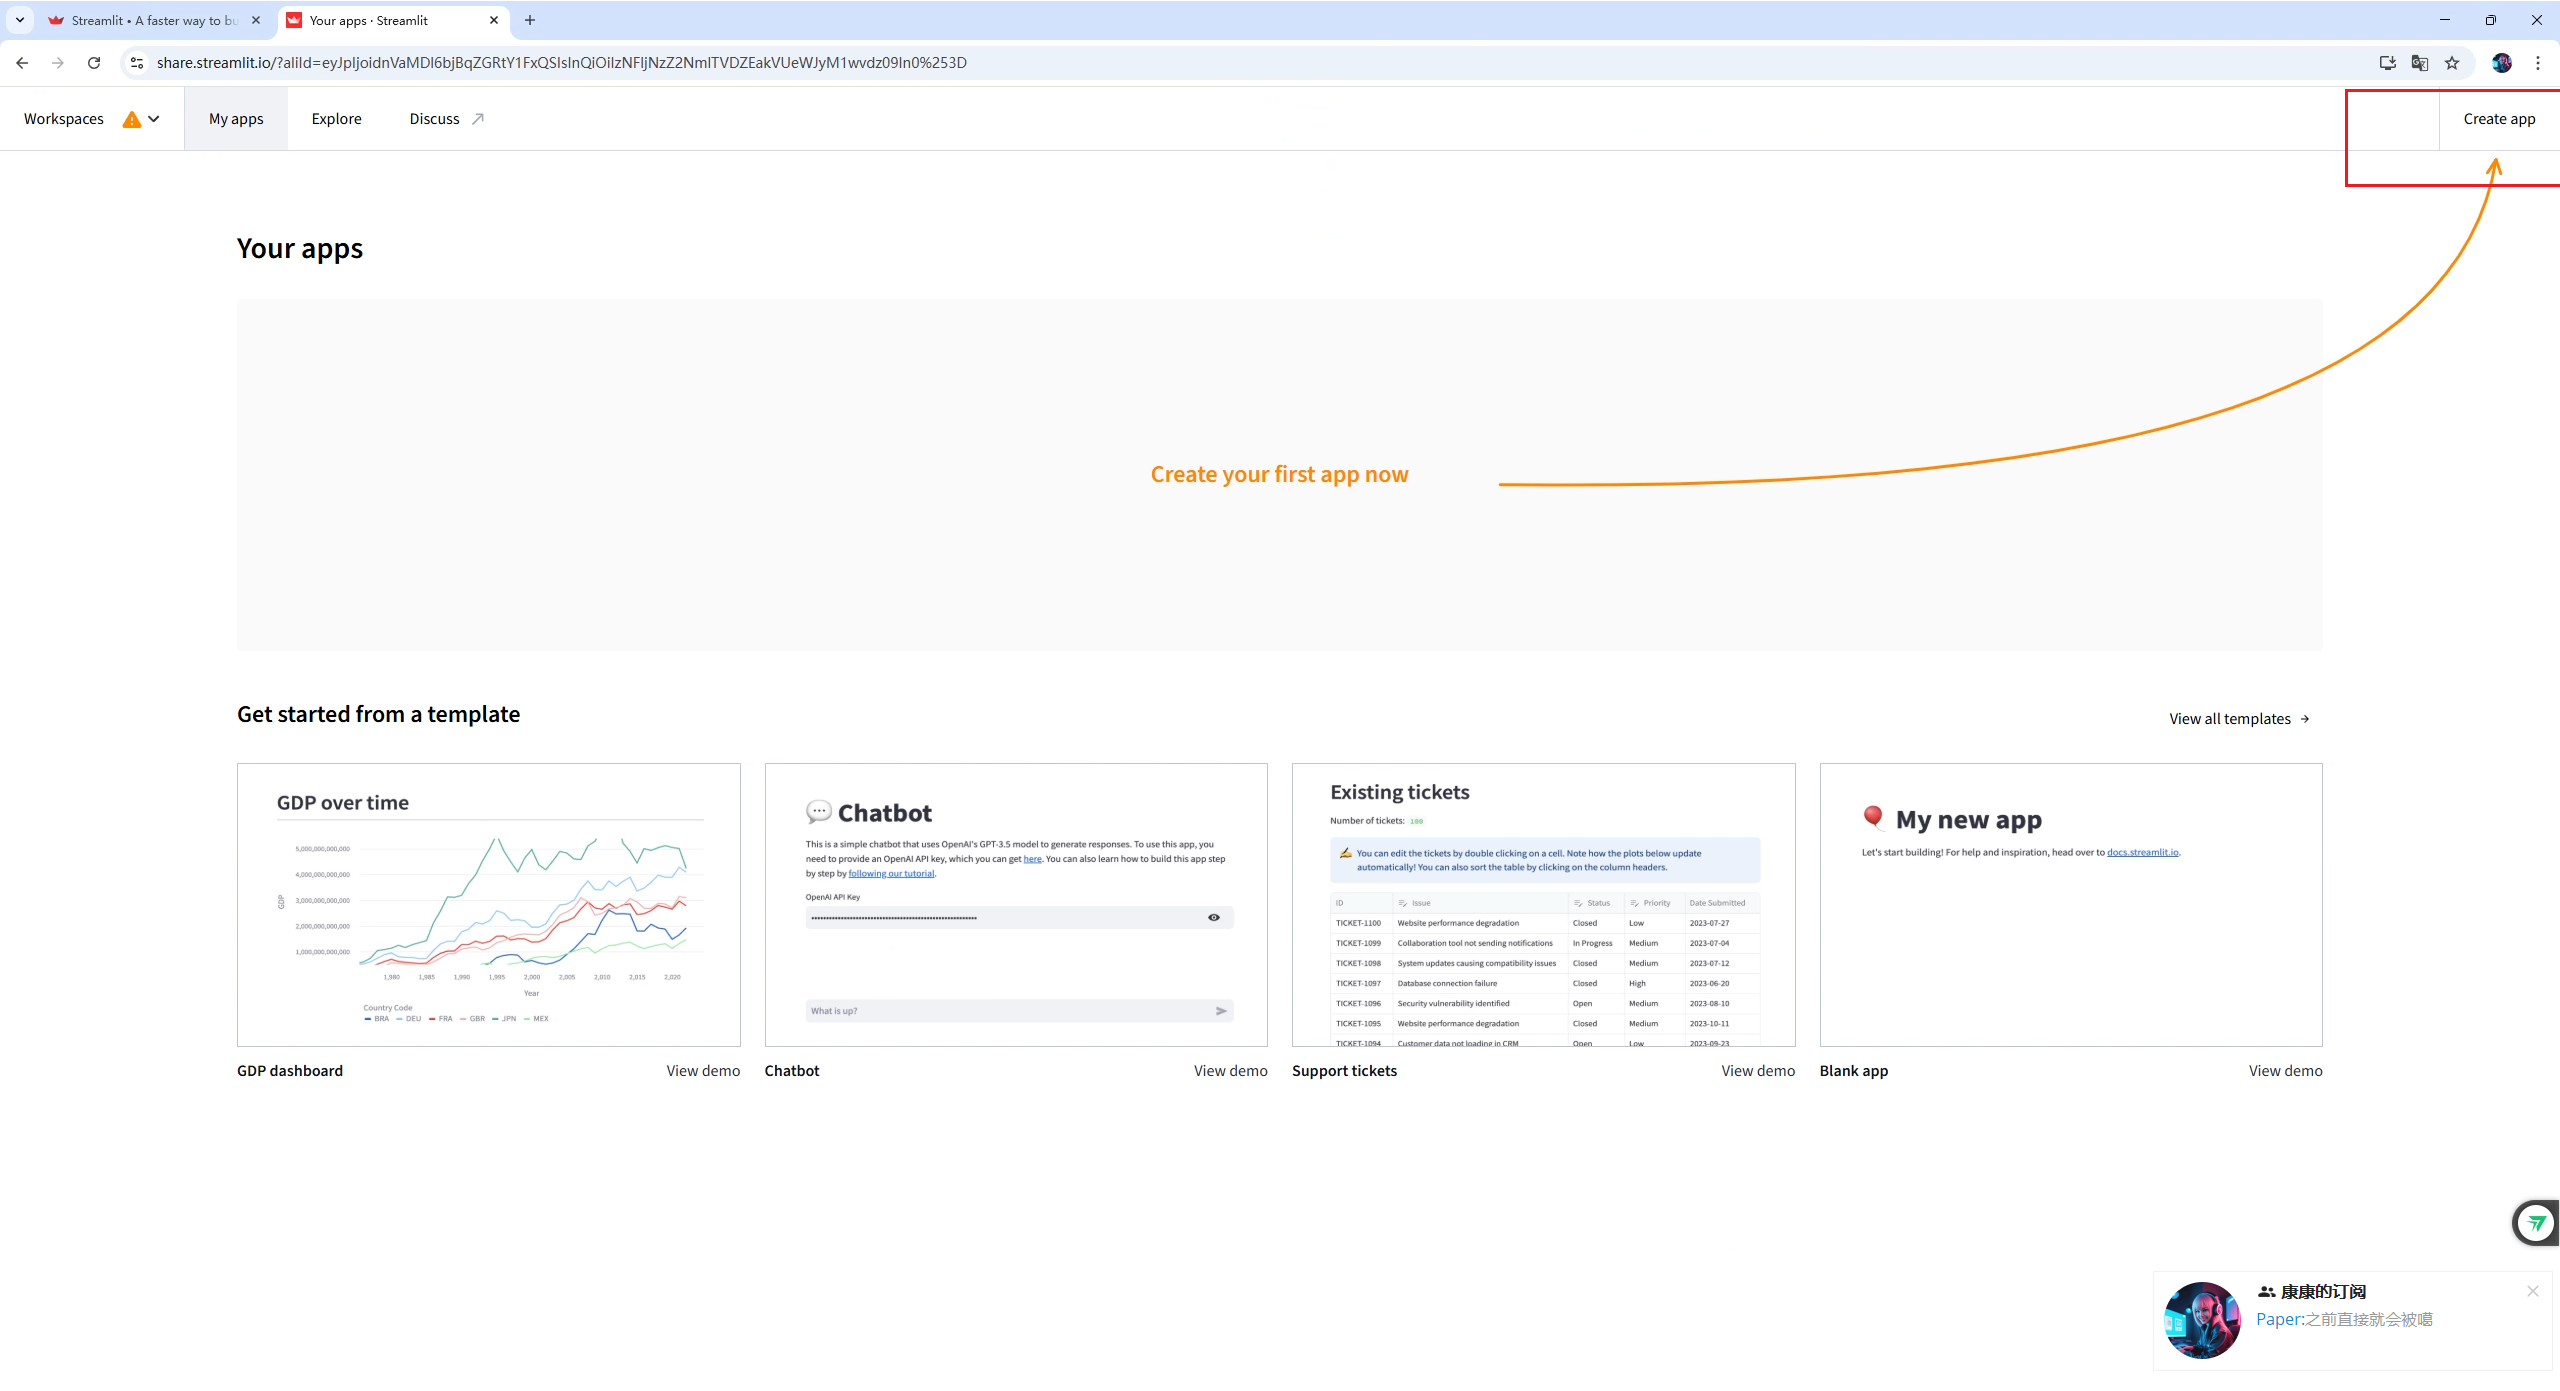
Task: Go forward to the next page
Action: [58, 63]
